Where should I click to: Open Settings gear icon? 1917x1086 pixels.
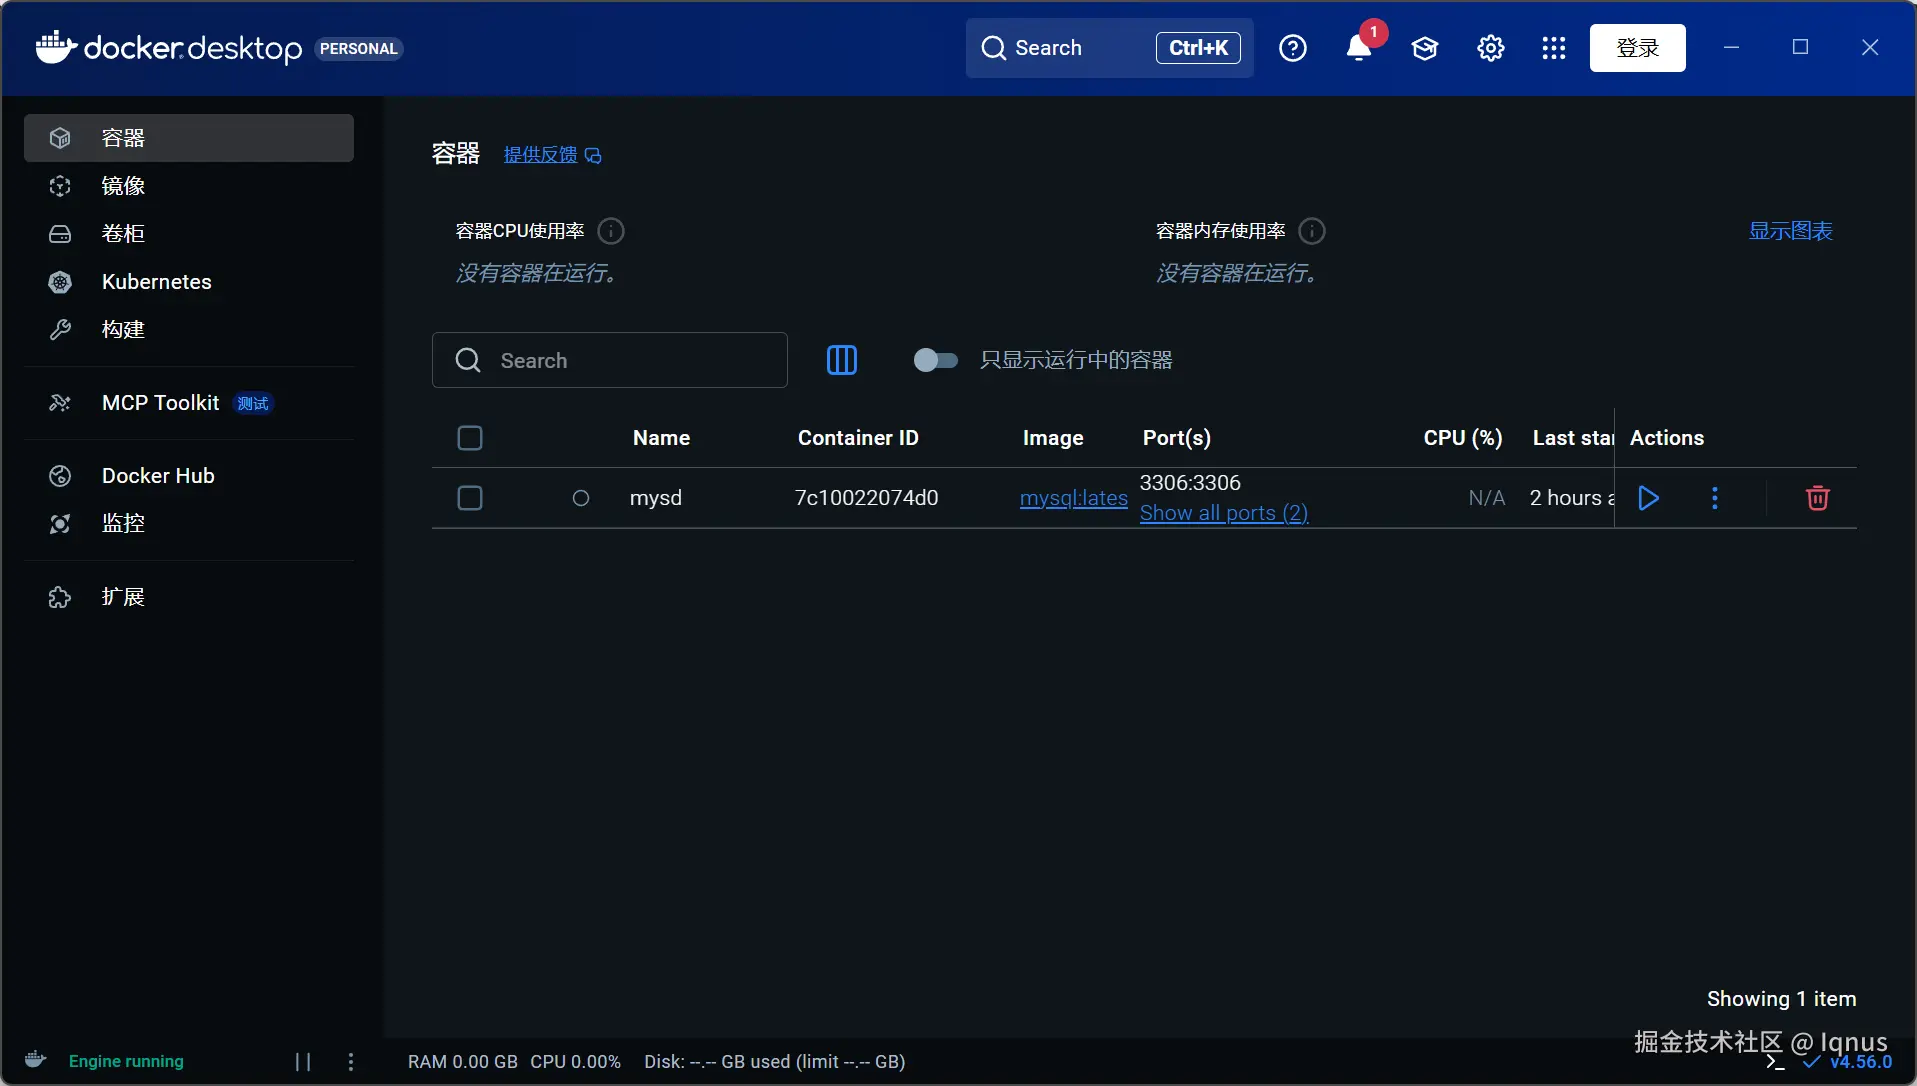click(1490, 48)
